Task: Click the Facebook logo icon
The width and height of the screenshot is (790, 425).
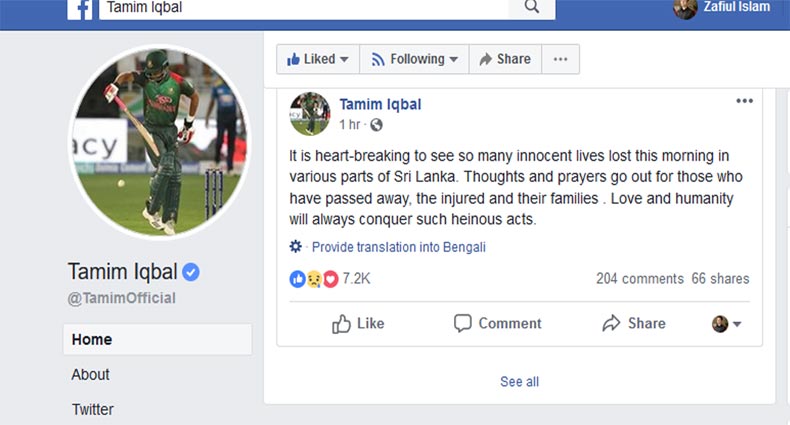Action: click(80, 8)
